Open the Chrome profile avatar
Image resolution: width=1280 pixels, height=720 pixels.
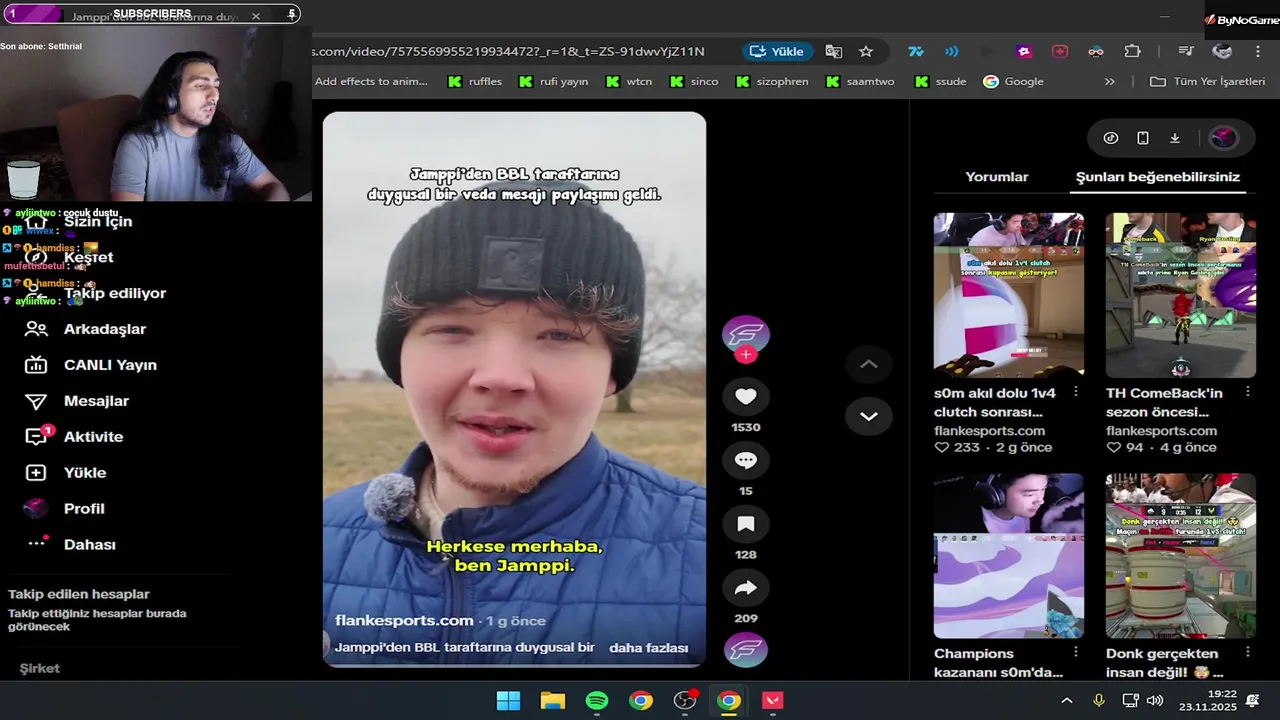(1222, 51)
